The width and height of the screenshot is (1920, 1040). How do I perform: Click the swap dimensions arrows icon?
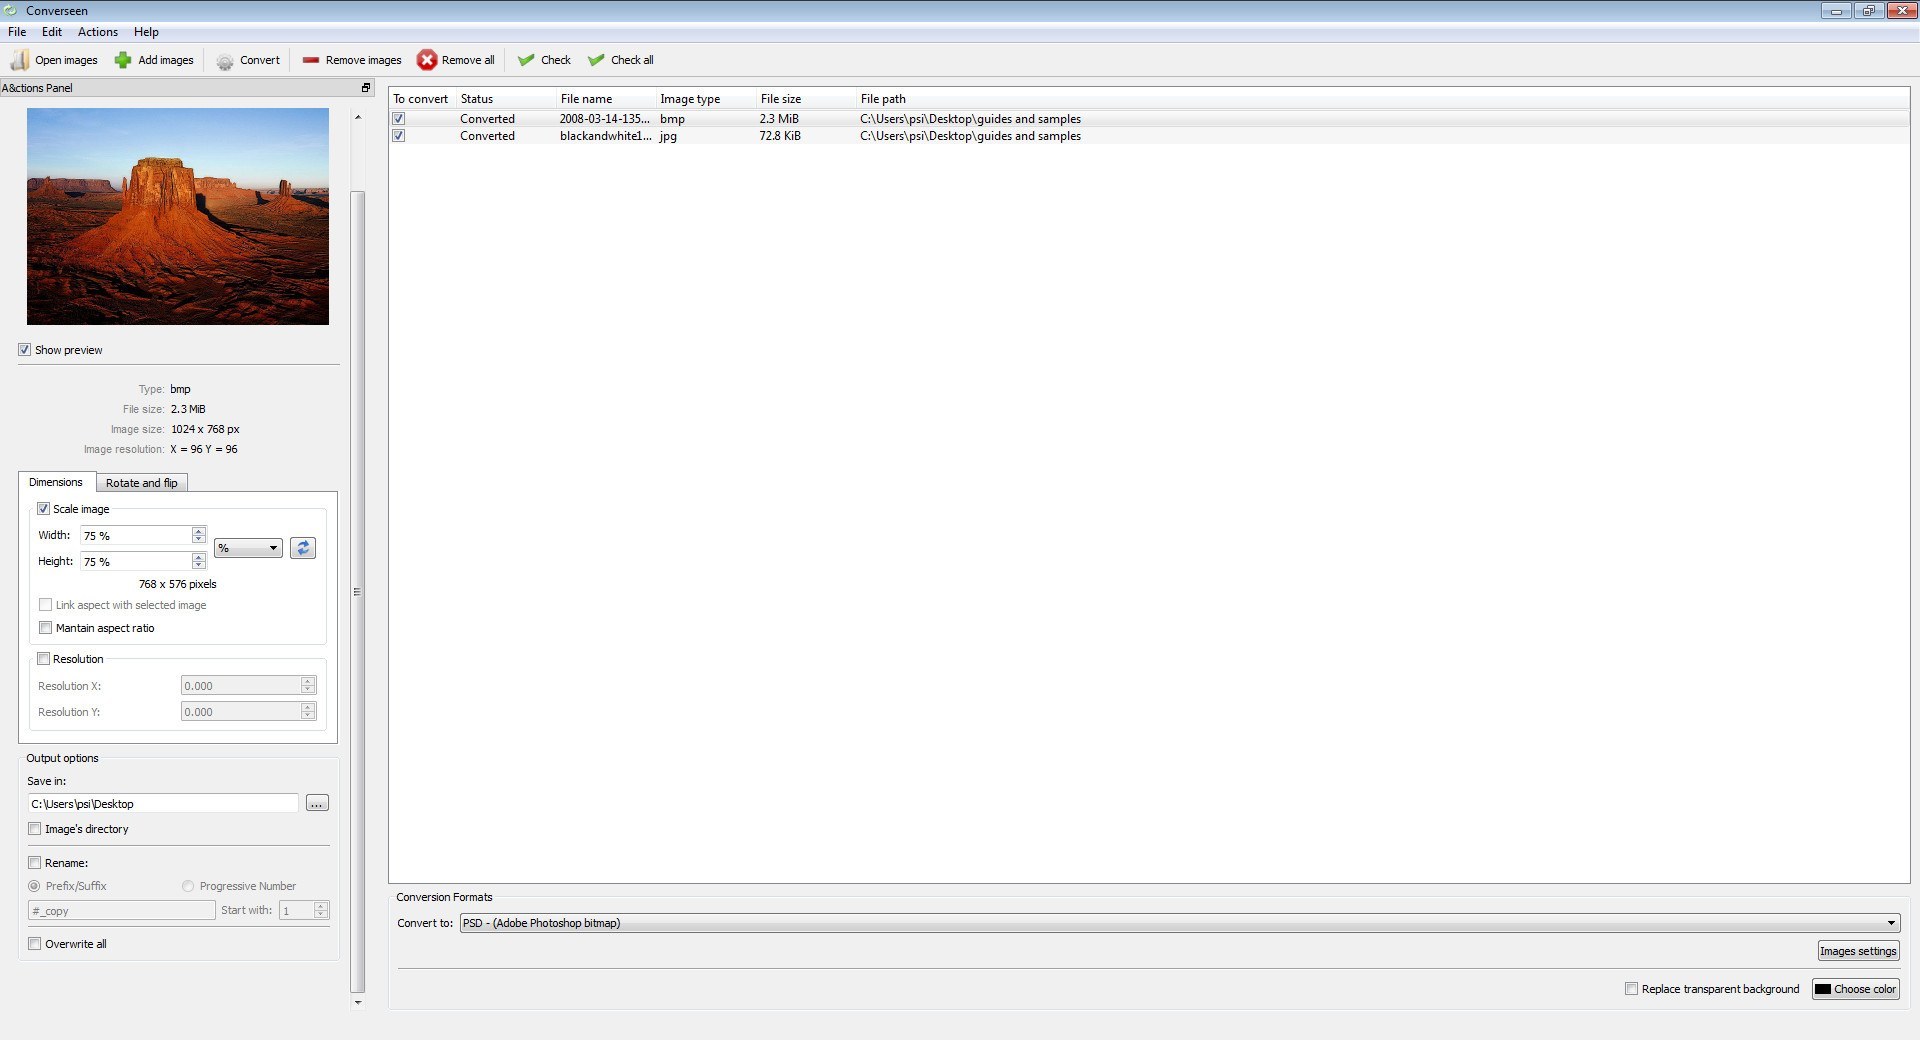(303, 548)
